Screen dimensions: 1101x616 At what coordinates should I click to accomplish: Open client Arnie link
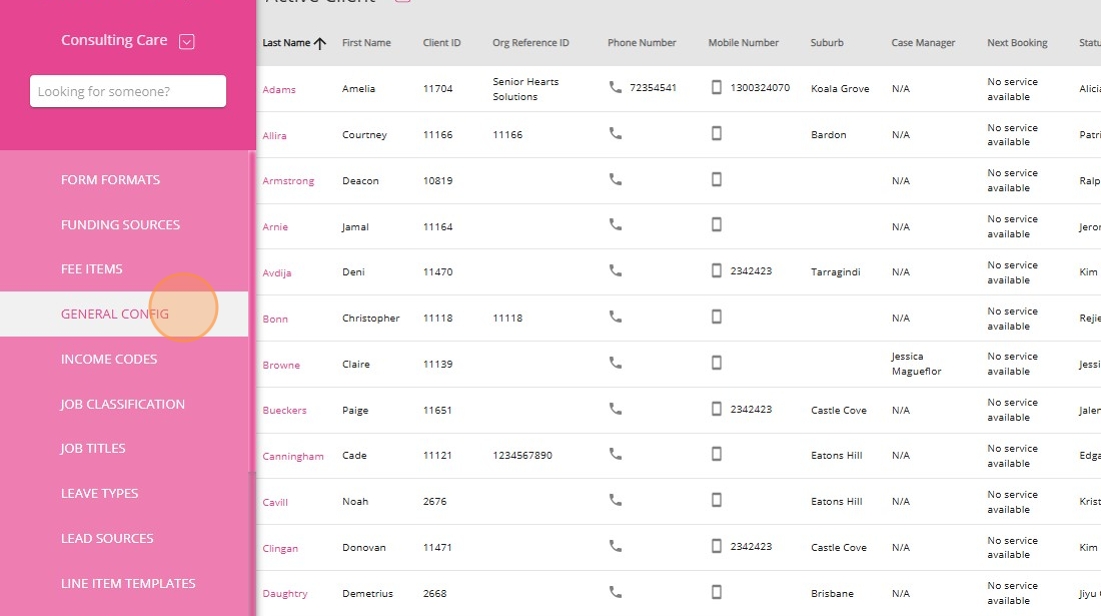coord(275,227)
